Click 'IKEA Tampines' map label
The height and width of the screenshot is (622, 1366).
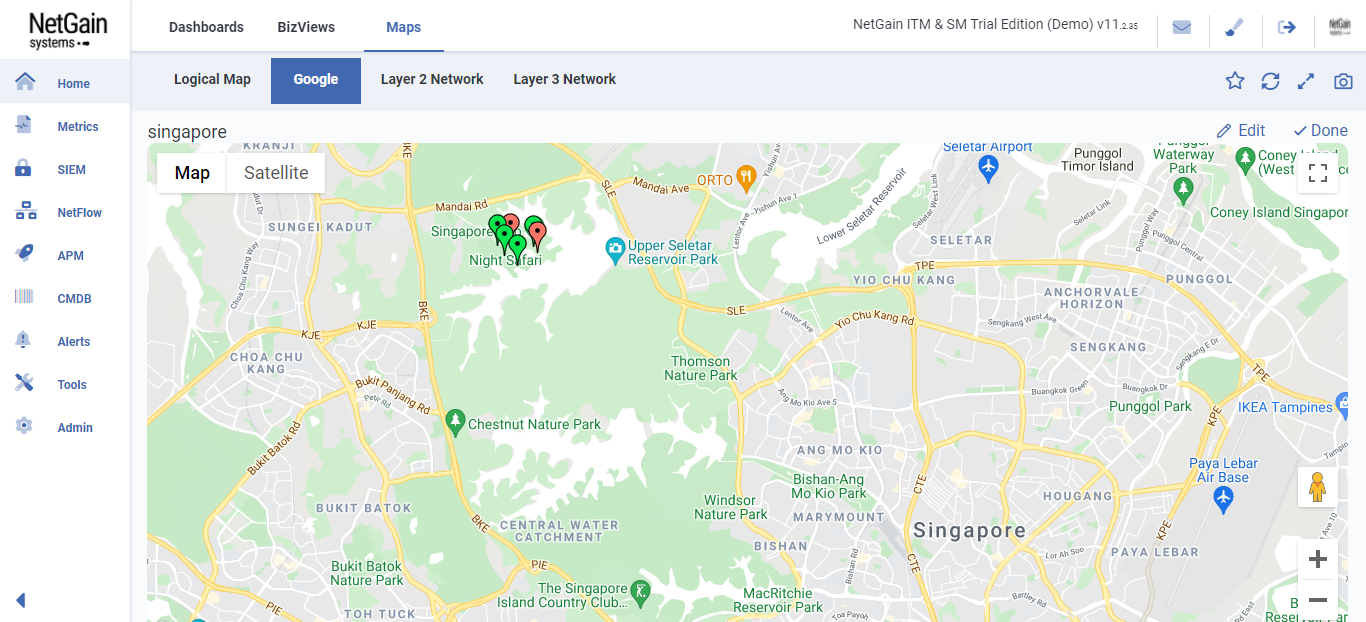[x=1285, y=407]
